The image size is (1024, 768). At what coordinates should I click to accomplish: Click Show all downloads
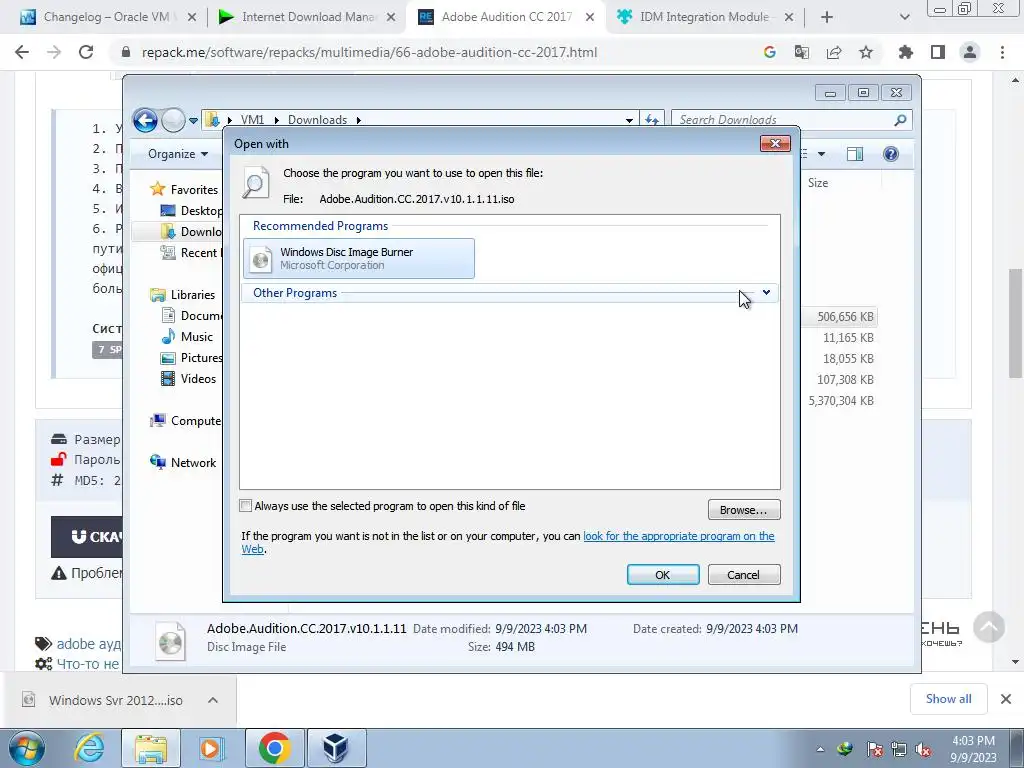948,699
